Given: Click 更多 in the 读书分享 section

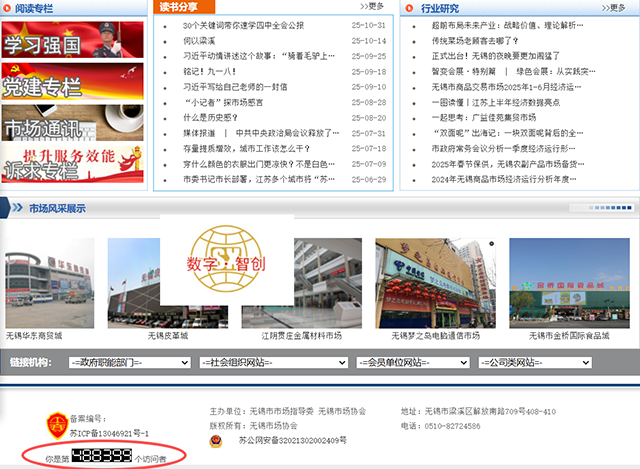Looking at the screenshot, I should 371,7.
